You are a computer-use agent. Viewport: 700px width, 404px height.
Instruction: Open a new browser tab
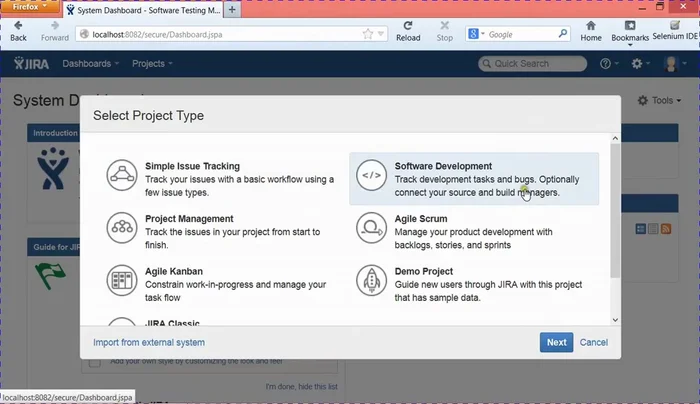coord(232,9)
